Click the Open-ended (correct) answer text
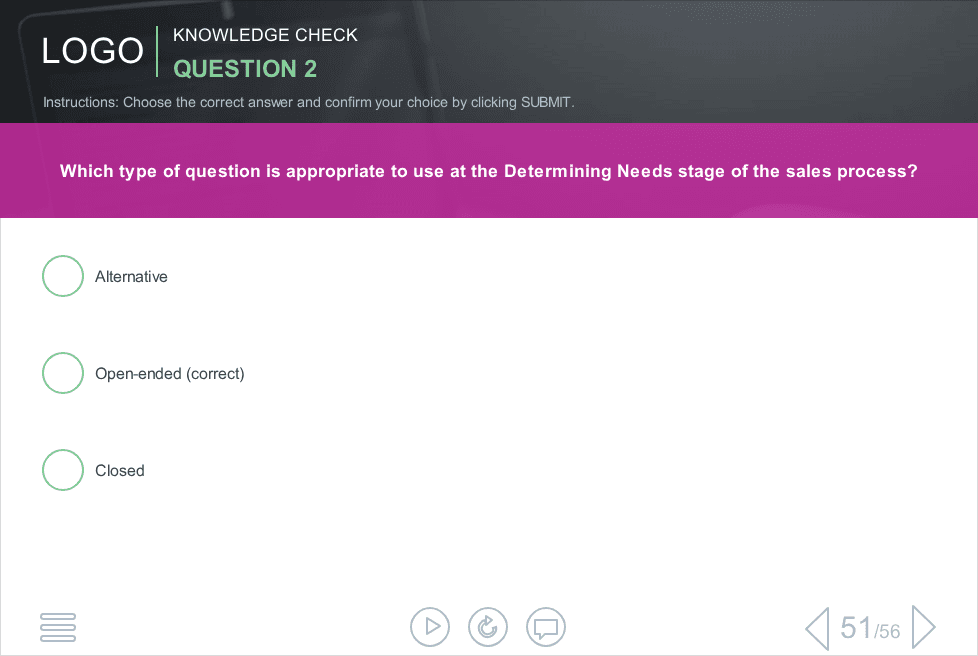The width and height of the screenshot is (978, 656). point(170,374)
